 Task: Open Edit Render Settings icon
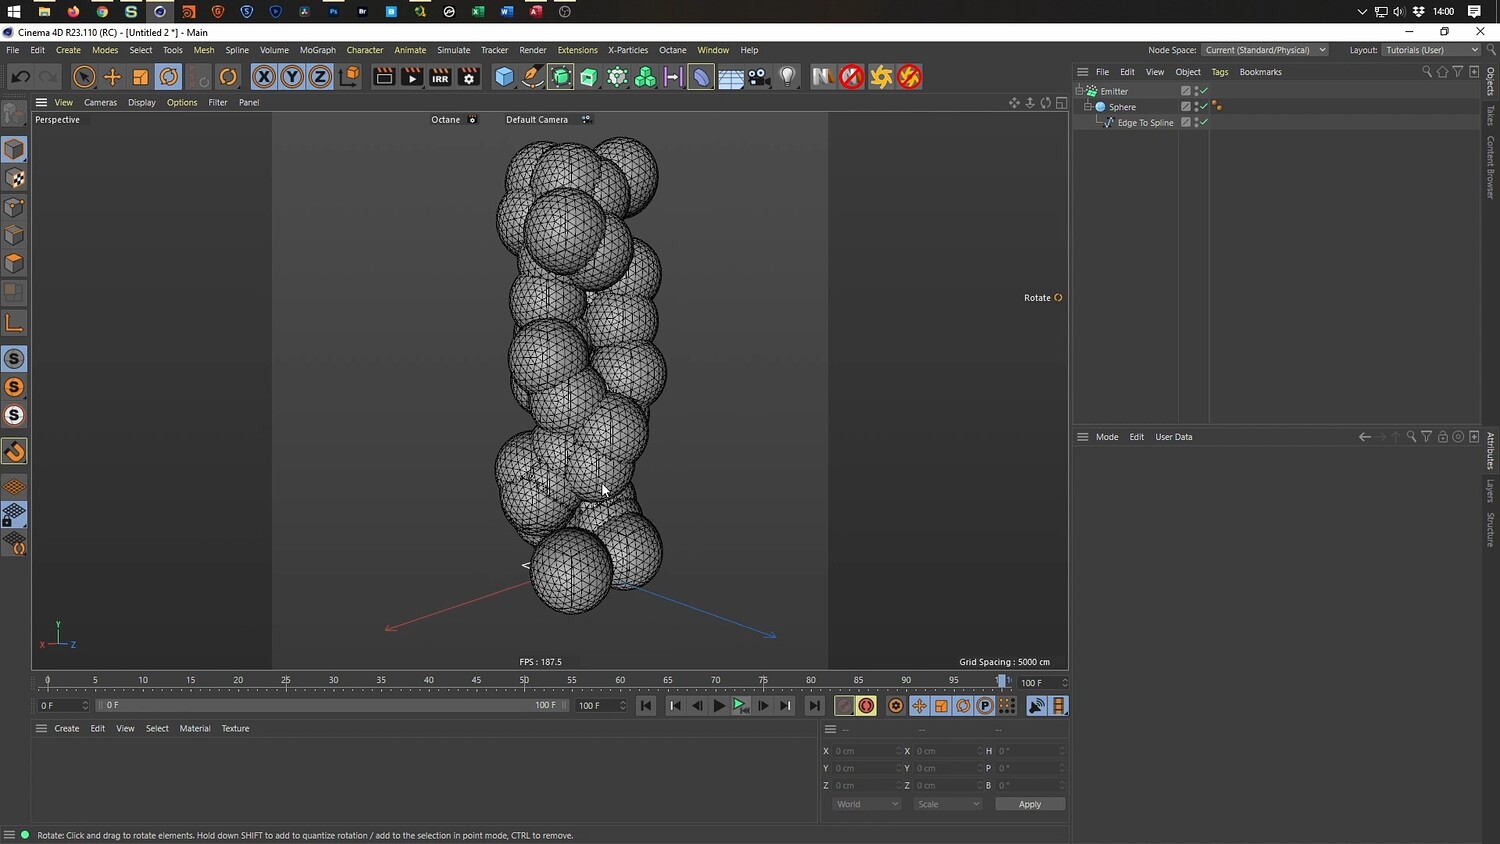[469, 77]
